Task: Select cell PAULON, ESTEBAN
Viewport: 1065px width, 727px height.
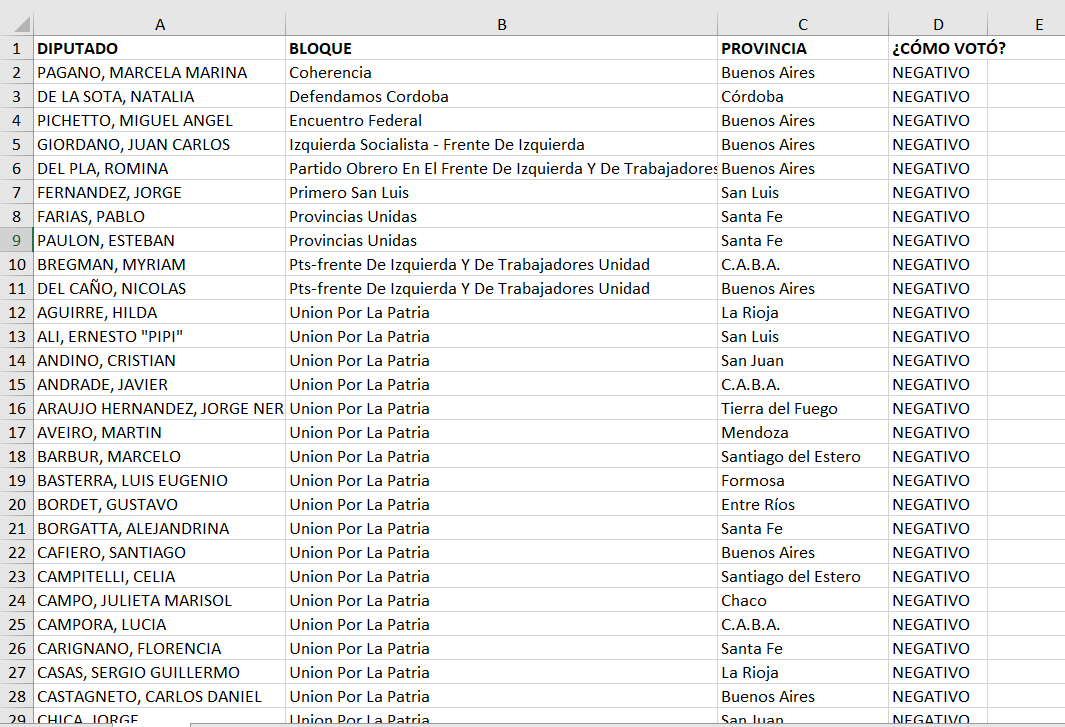Action: pos(160,241)
